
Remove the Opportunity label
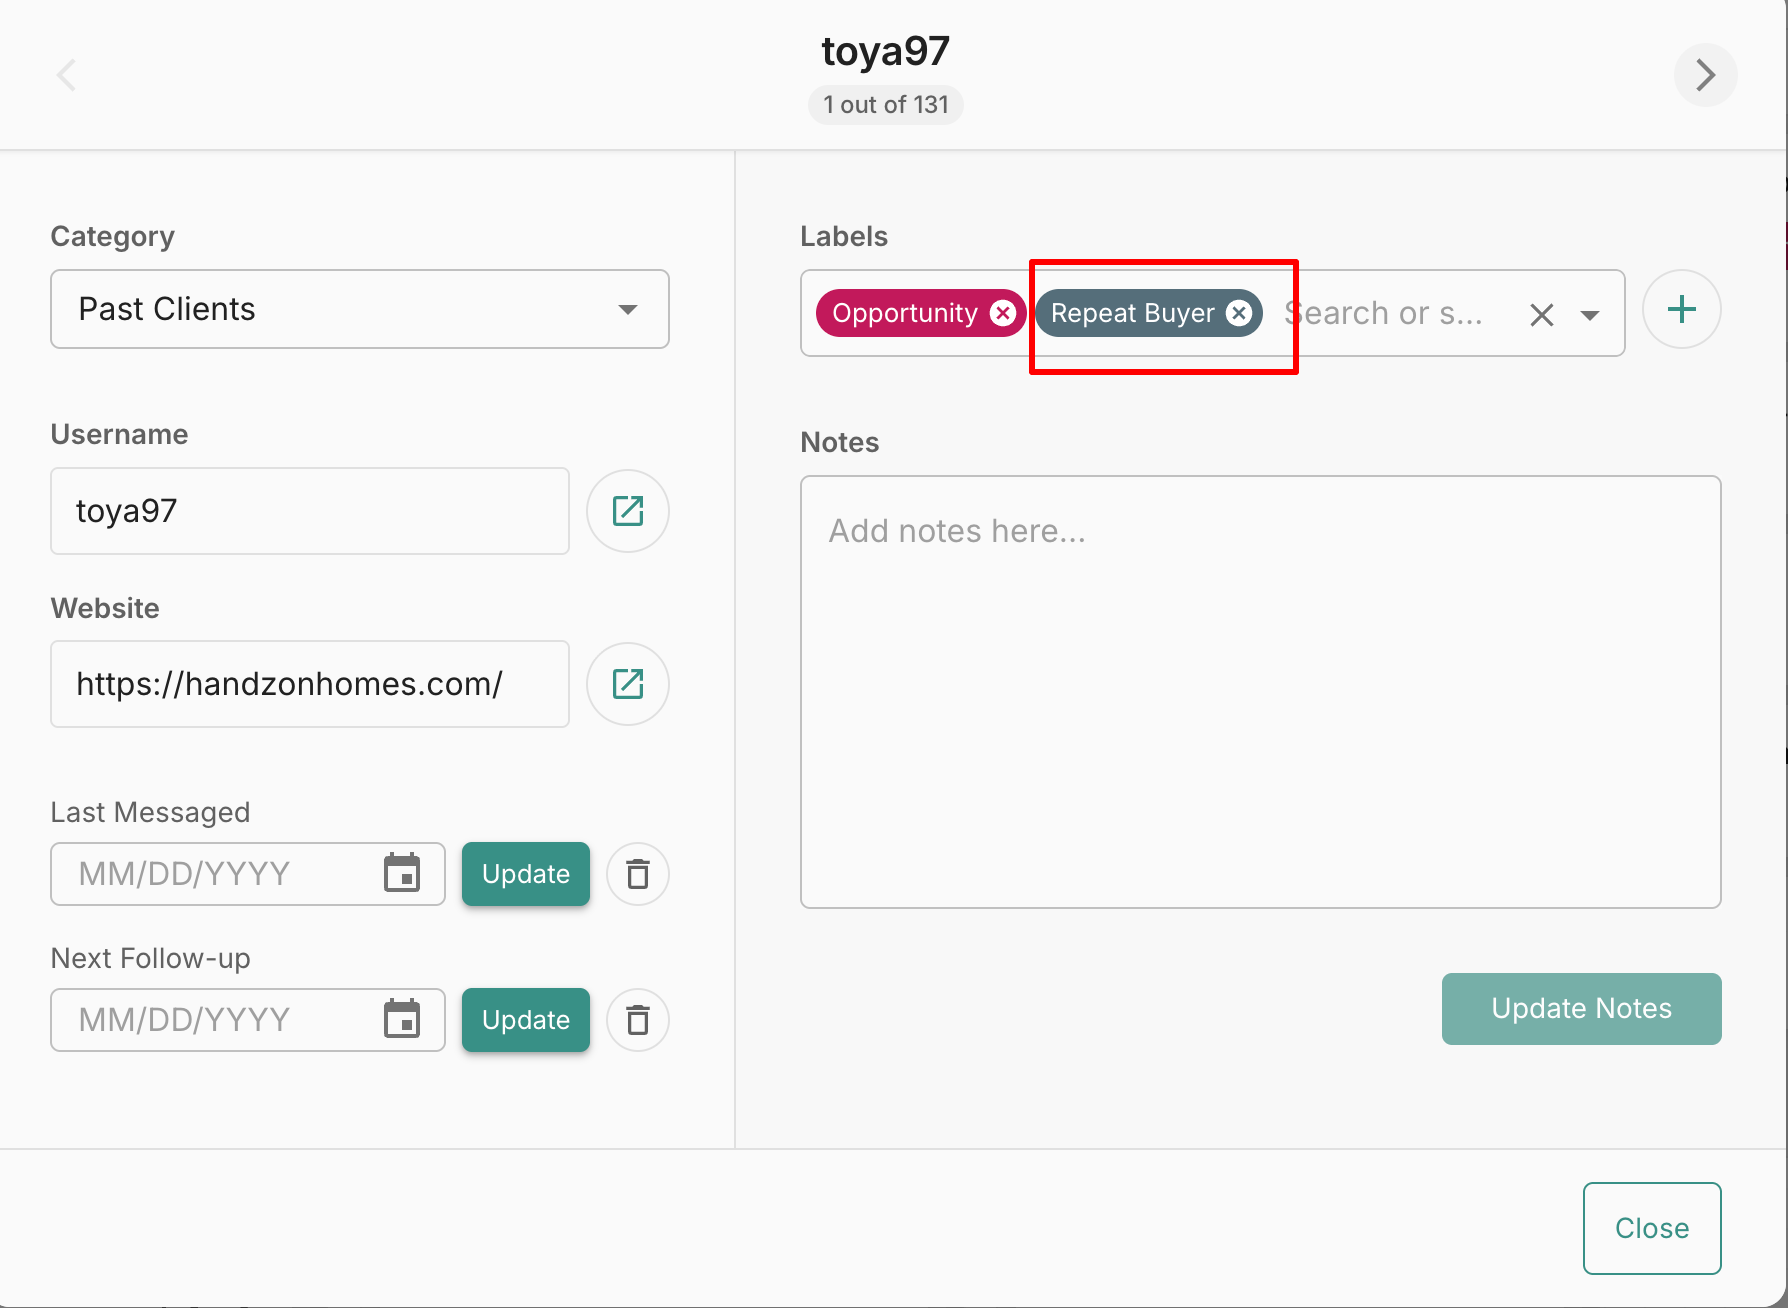click(x=1002, y=313)
